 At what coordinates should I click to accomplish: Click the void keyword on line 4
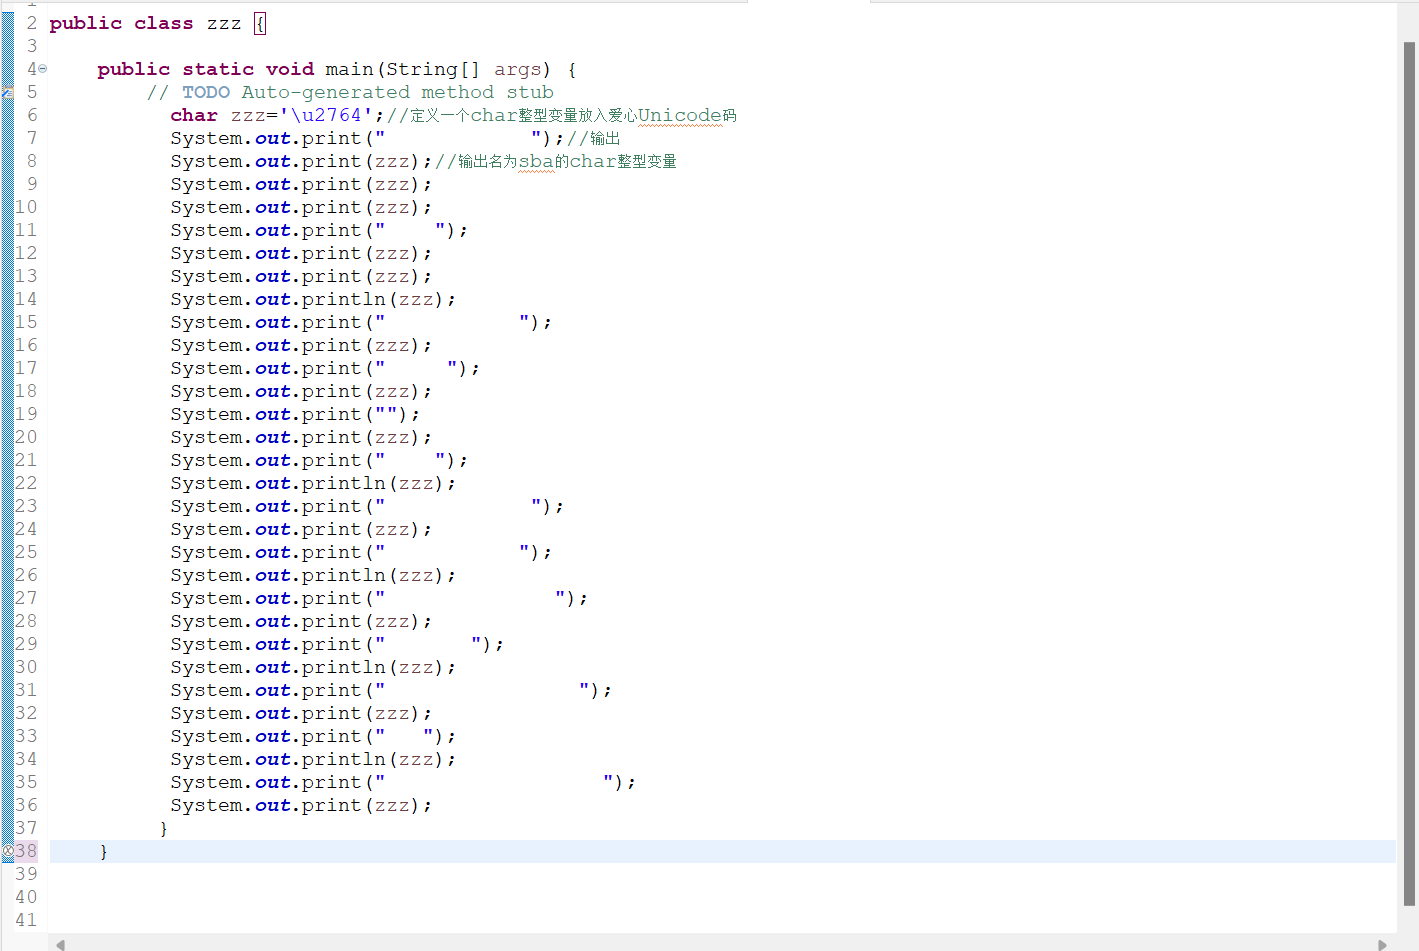pyautogui.click(x=290, y=69)
